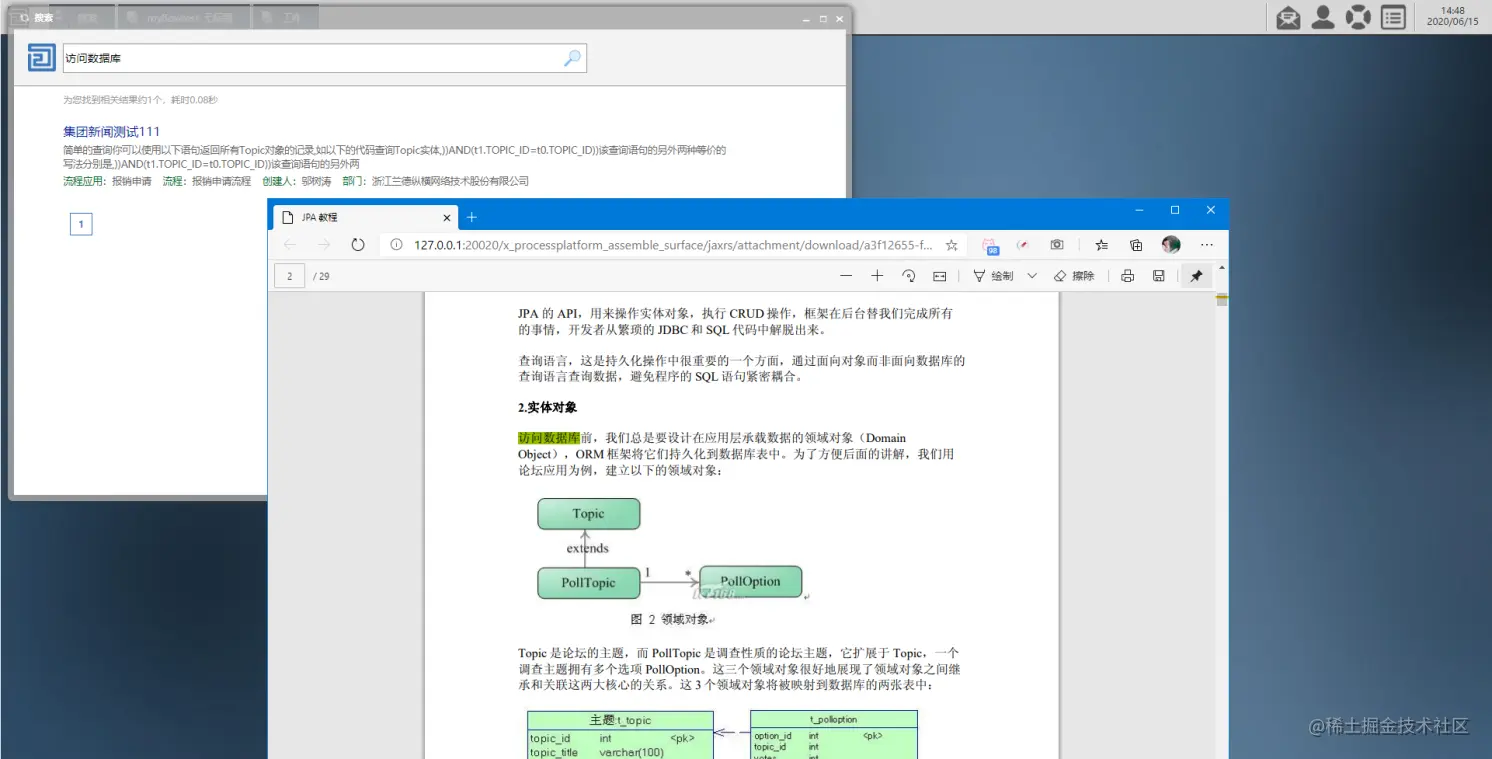Click the fit-to-width icon in the PDF toolbar
Image resolution: width=1492 pixels, height=759 pixels.
[x=939, y=275]
